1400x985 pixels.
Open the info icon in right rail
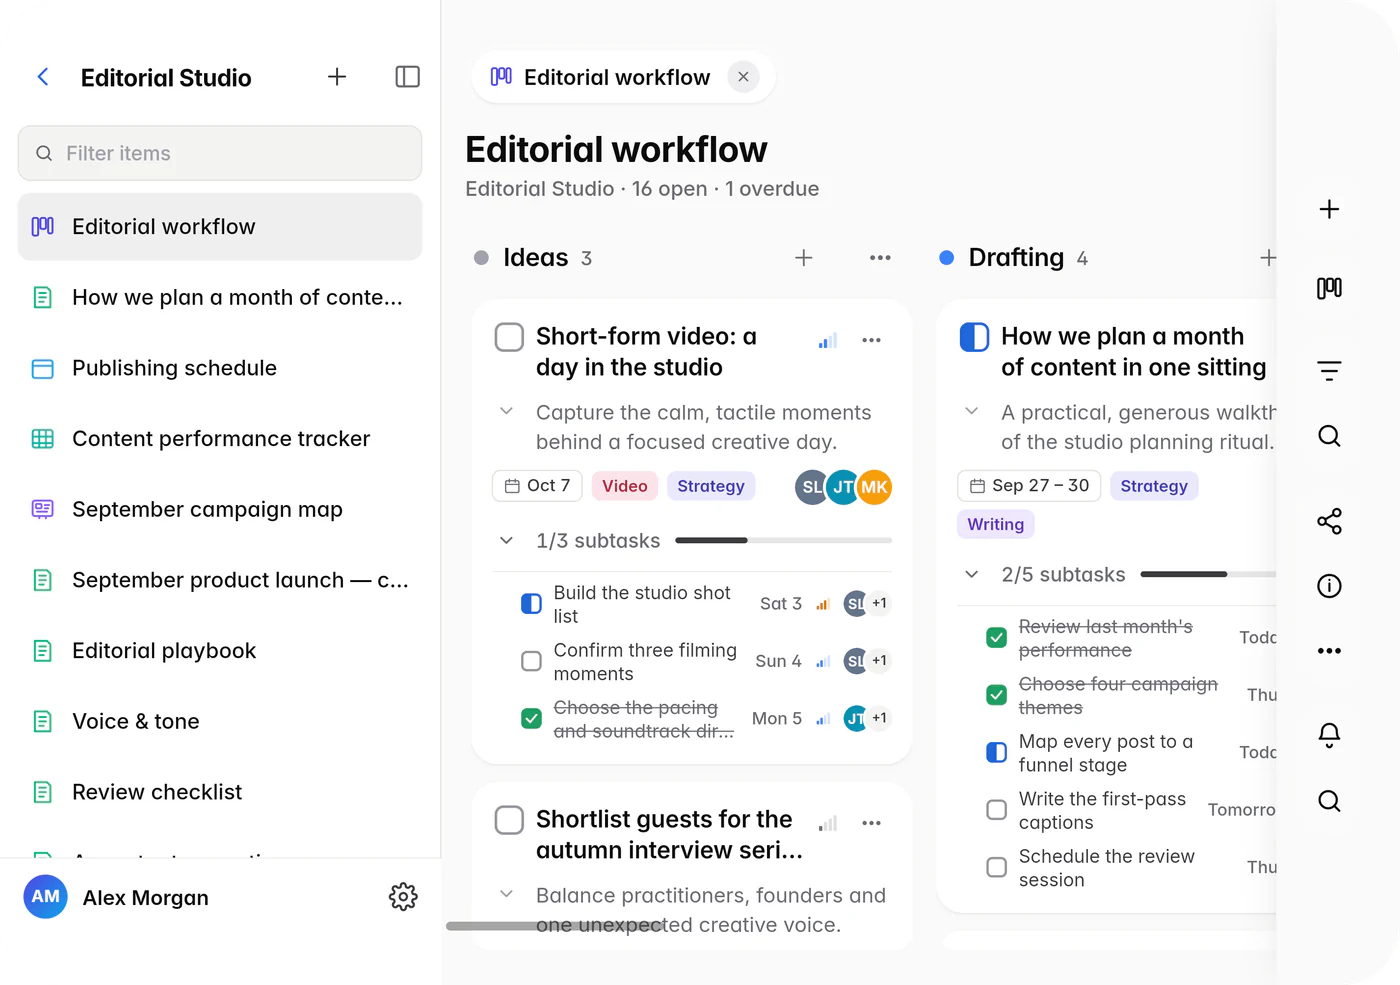tap(1329, 586)
